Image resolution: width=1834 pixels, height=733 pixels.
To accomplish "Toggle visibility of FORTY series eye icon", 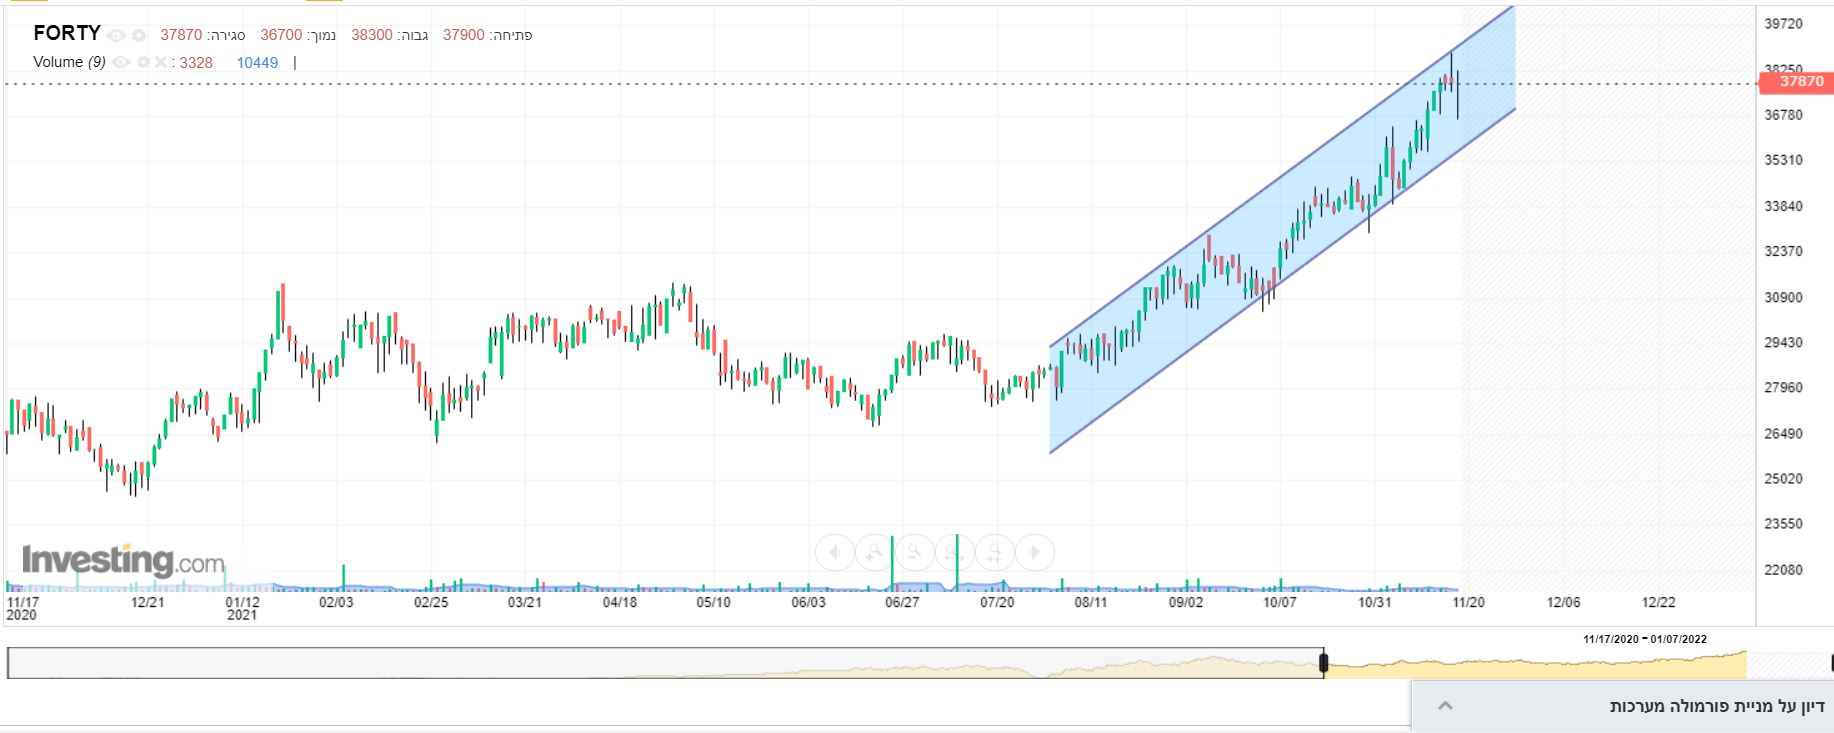I will point(116,35).
